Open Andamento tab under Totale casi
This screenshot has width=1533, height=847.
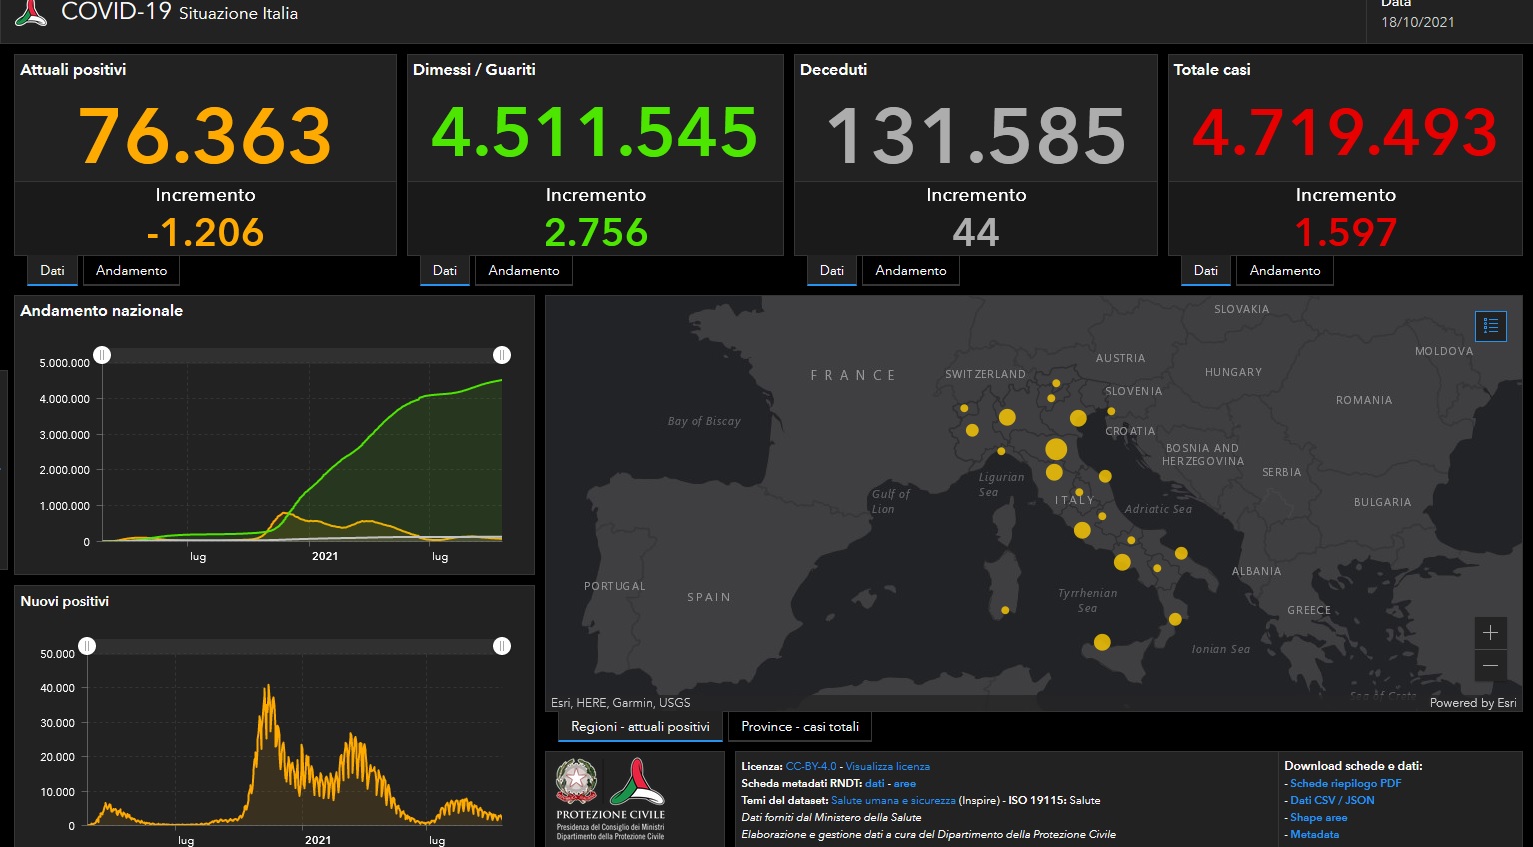(x=1284, y=271)
